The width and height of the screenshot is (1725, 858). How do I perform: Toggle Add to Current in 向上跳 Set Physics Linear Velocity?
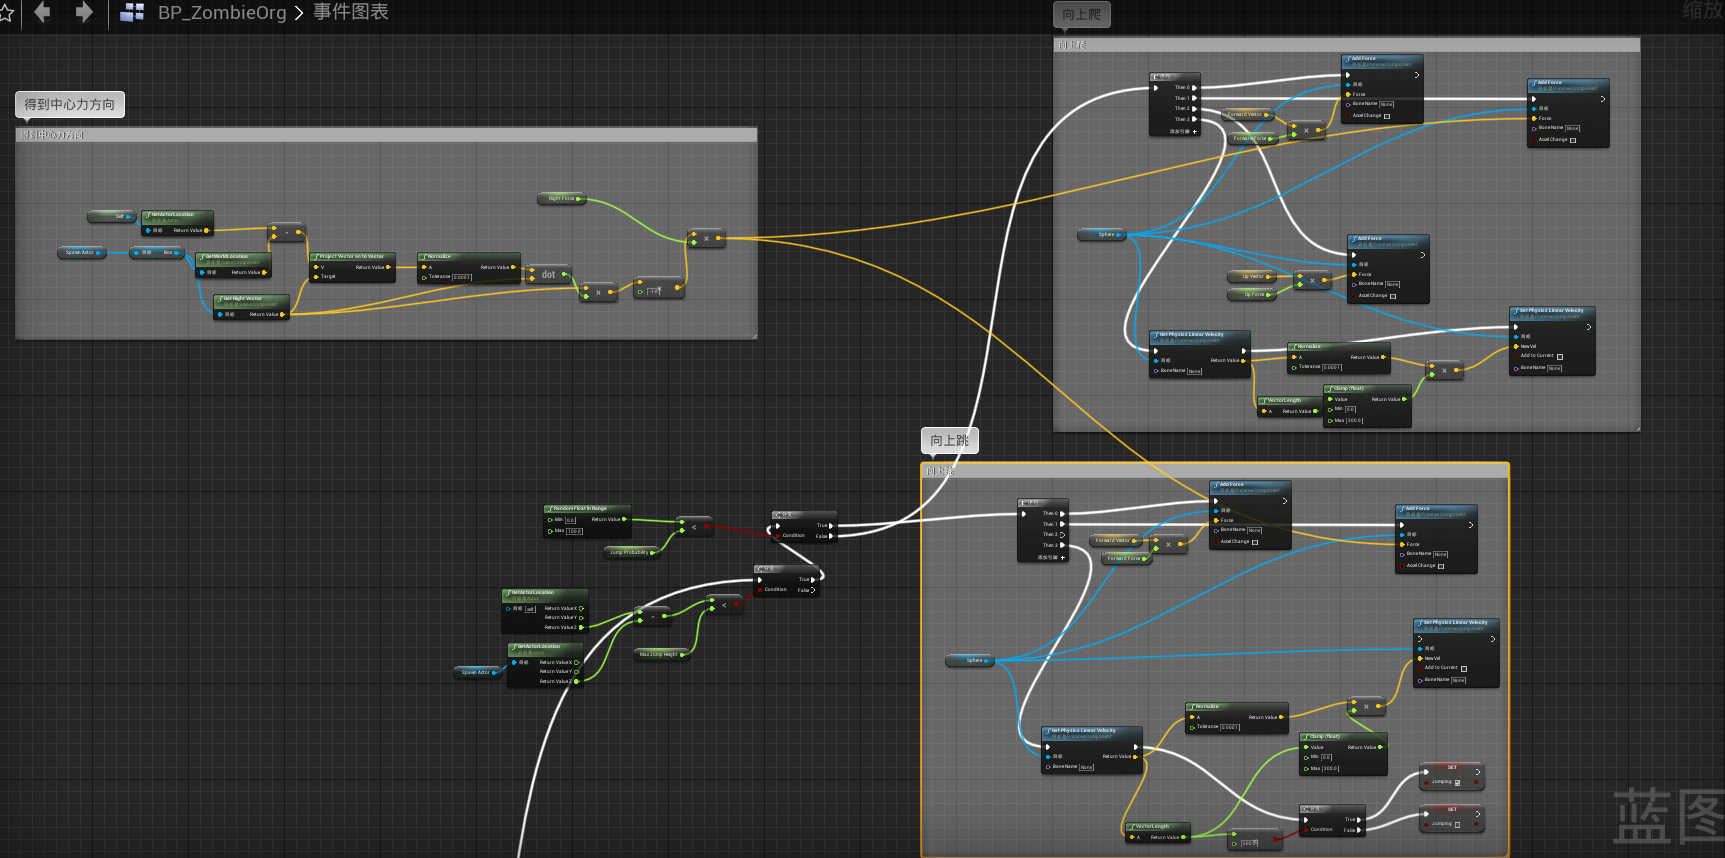coord(1464,668)
